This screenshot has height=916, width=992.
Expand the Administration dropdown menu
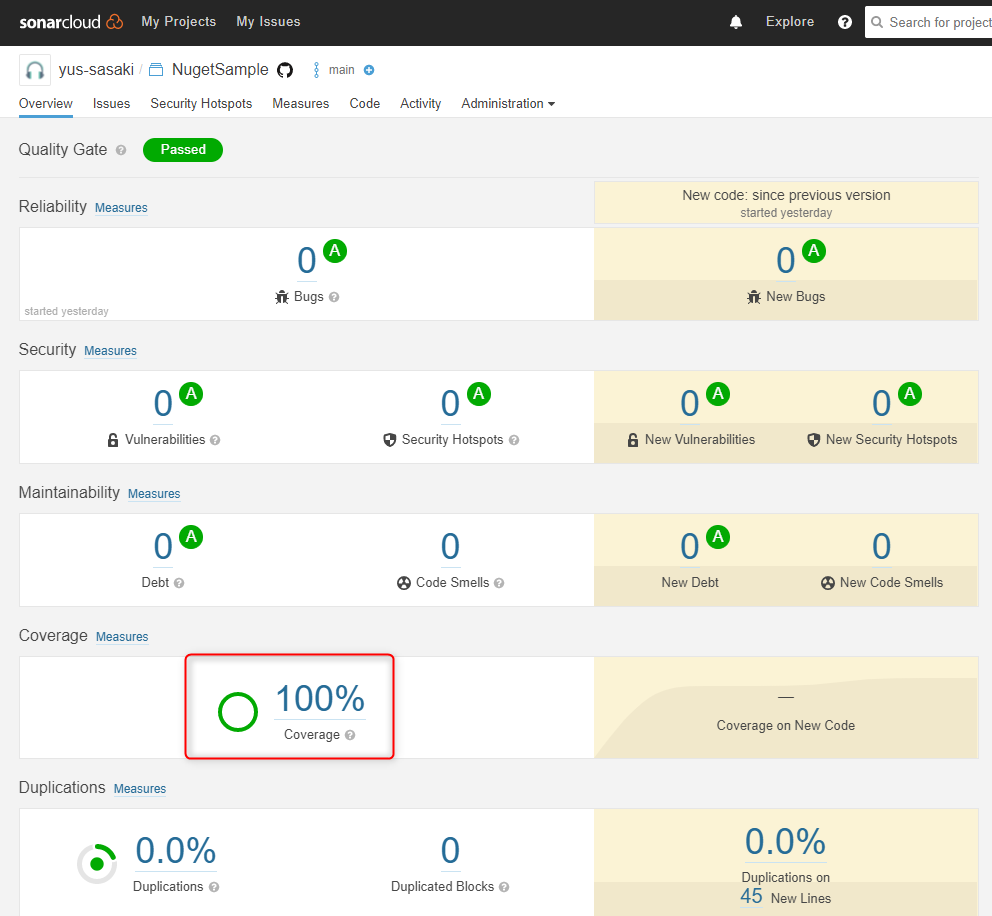tap(508, 103)
